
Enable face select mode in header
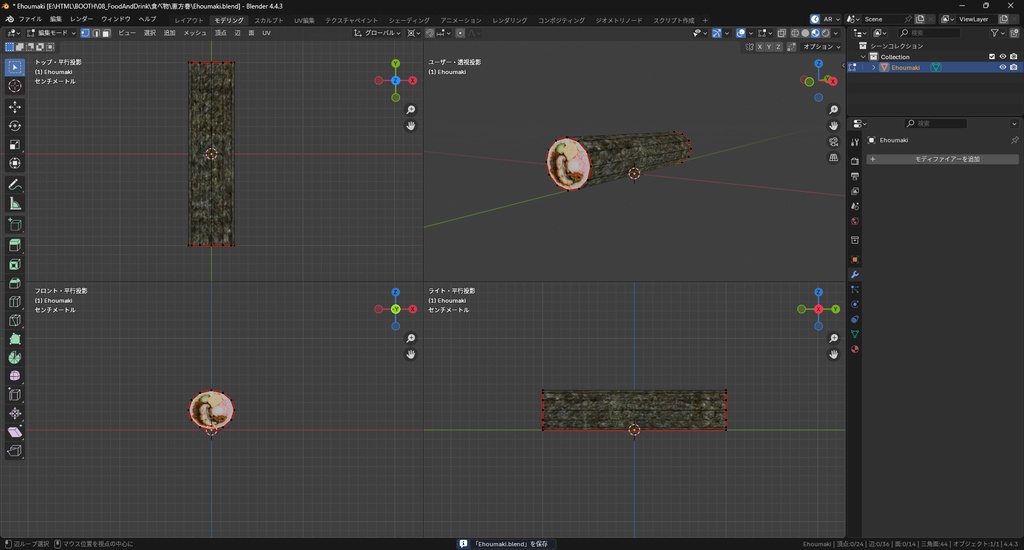pos(106,33)
